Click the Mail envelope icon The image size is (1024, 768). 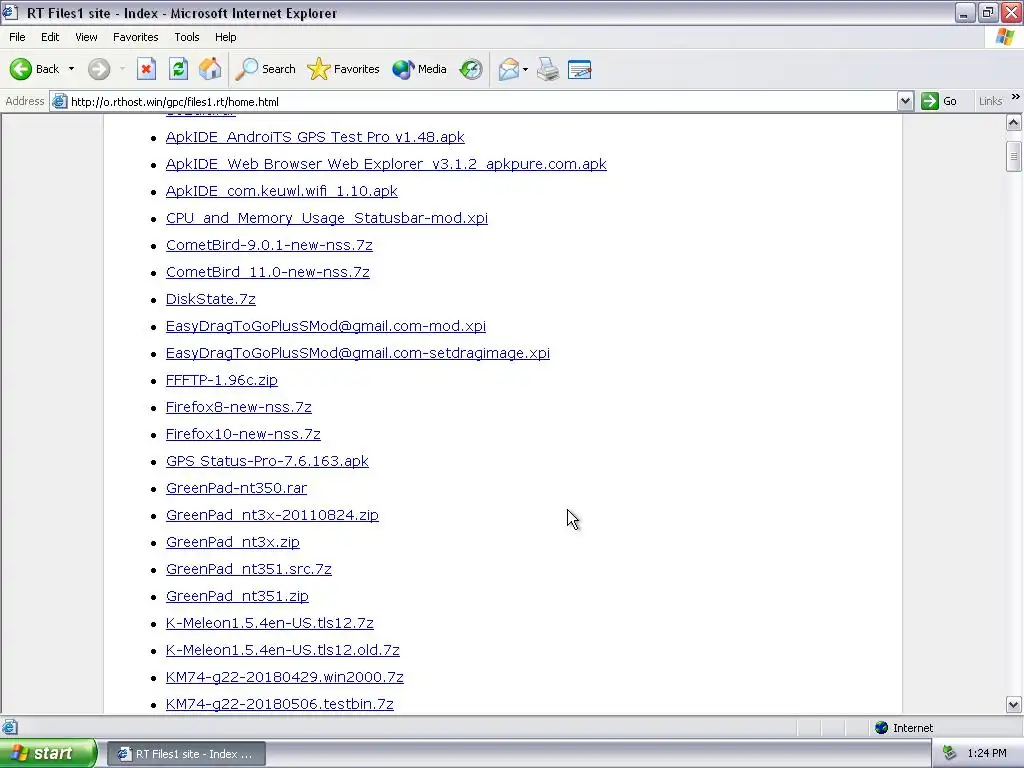point(509,69)
